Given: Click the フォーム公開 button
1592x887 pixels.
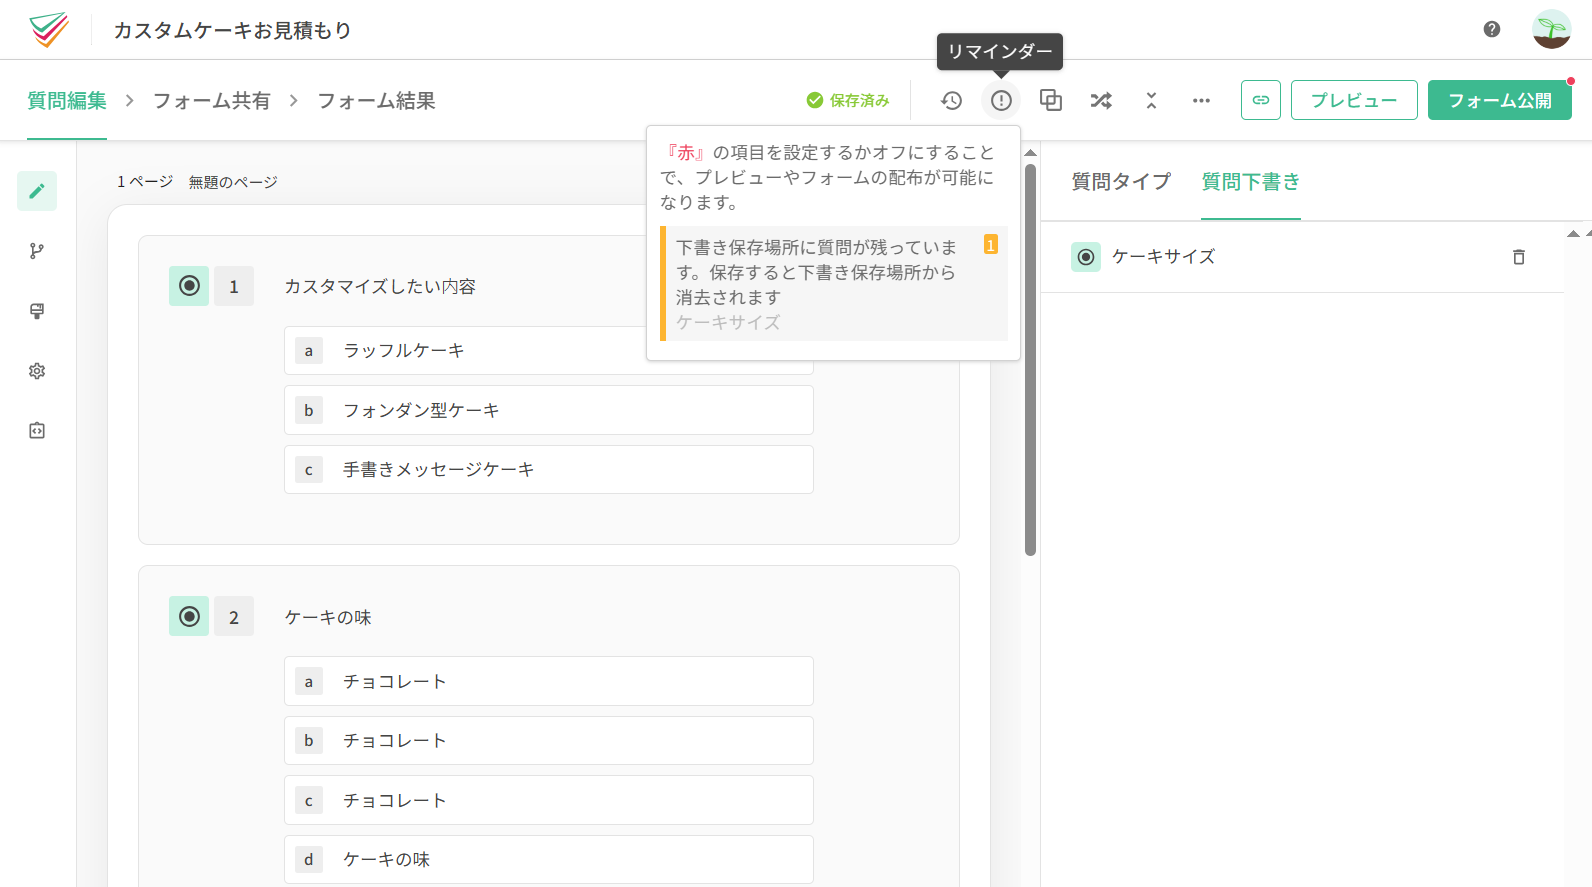Looking at the screenshot, I should 1500,100.
